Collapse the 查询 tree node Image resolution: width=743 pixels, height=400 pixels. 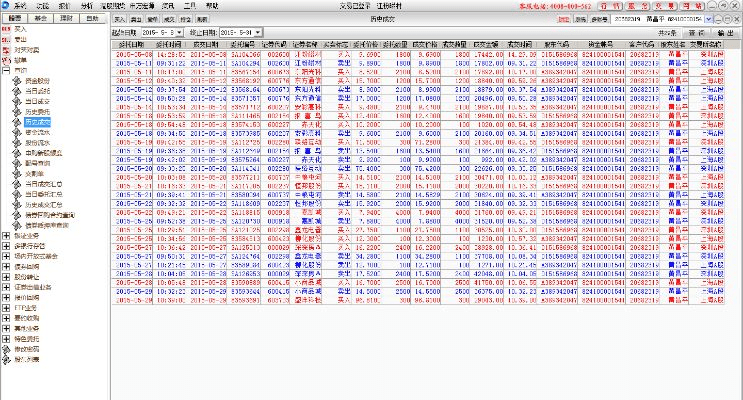(6, 69)
